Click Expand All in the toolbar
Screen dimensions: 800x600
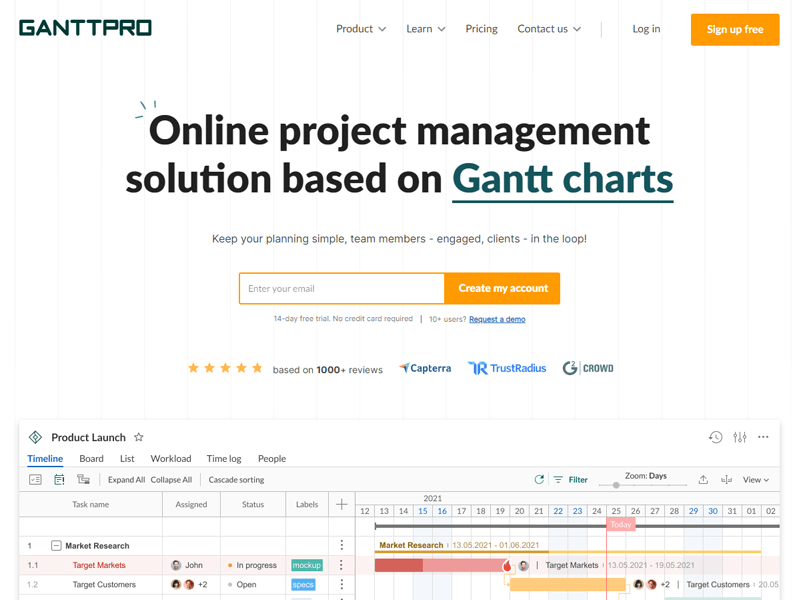point(127,480)
